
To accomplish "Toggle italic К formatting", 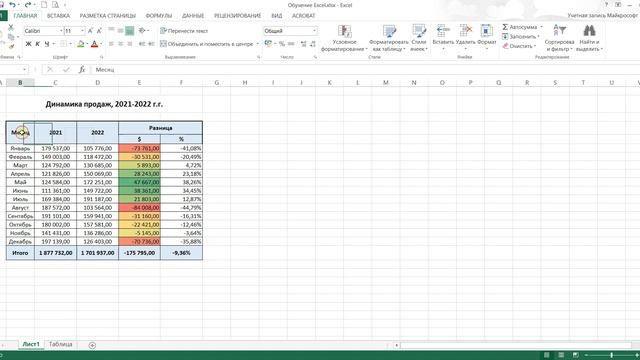I will pos(38,44).
